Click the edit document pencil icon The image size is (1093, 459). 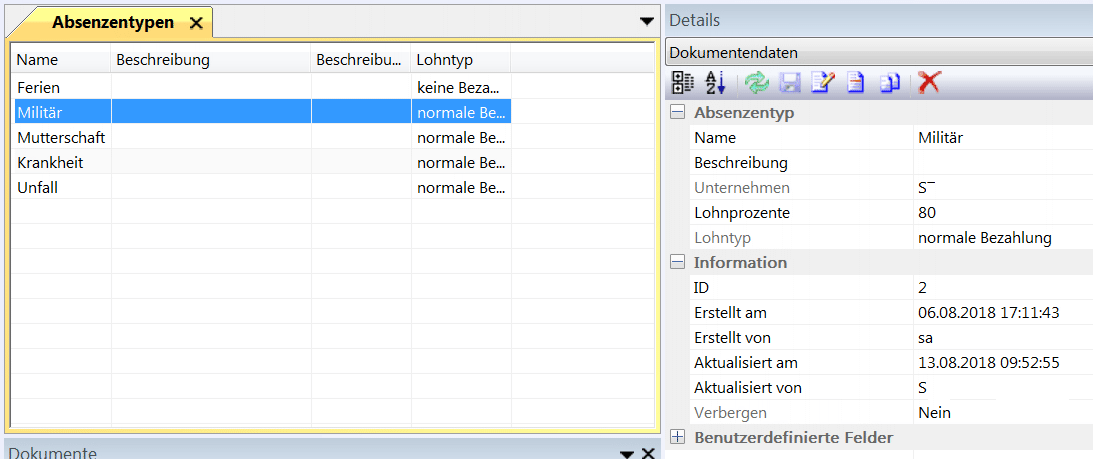[x=822, y=83]
